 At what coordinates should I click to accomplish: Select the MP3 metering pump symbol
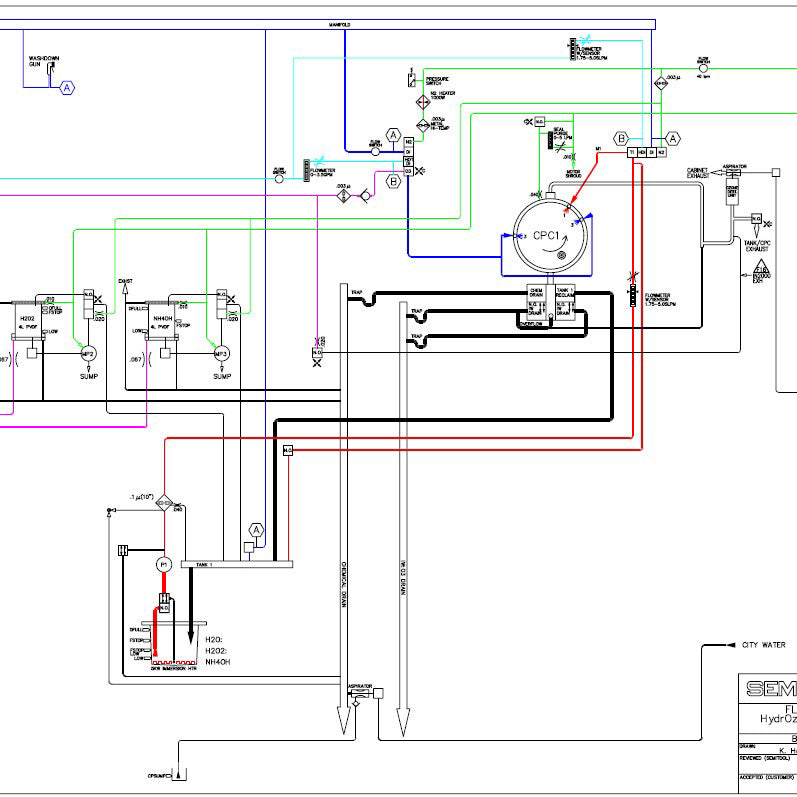[221, 354]
